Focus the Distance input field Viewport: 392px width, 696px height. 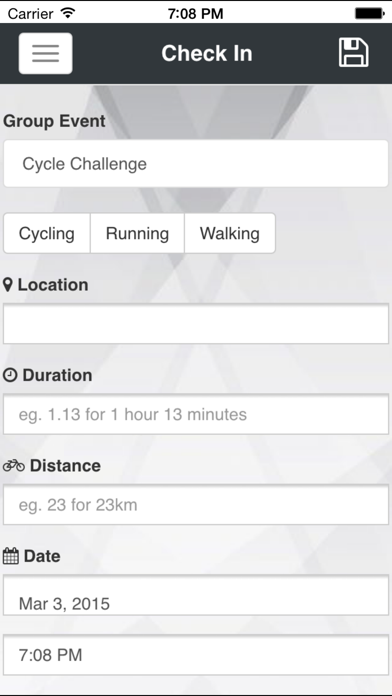point(196,505)
